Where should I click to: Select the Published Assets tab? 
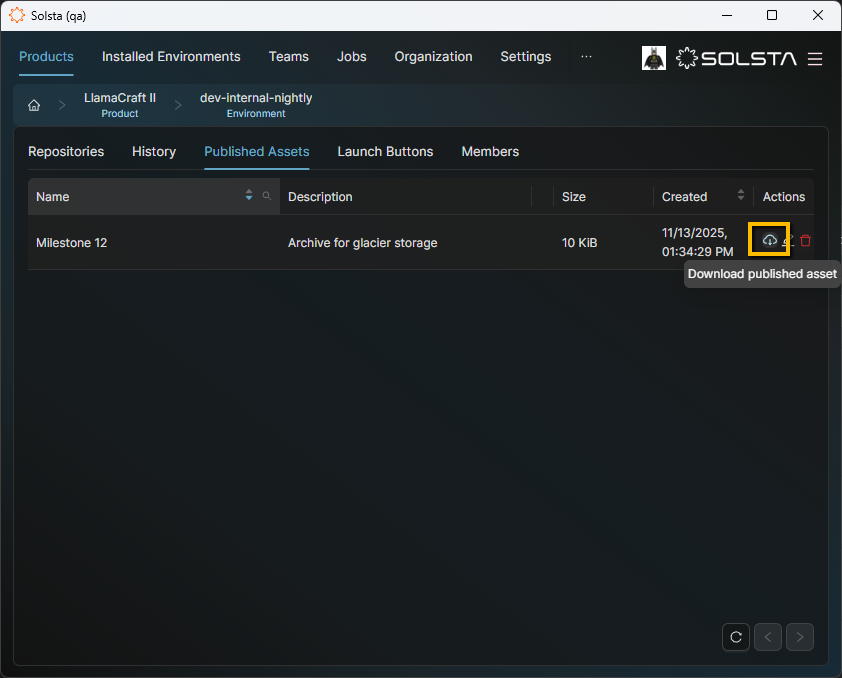click(x=257, y=151)
